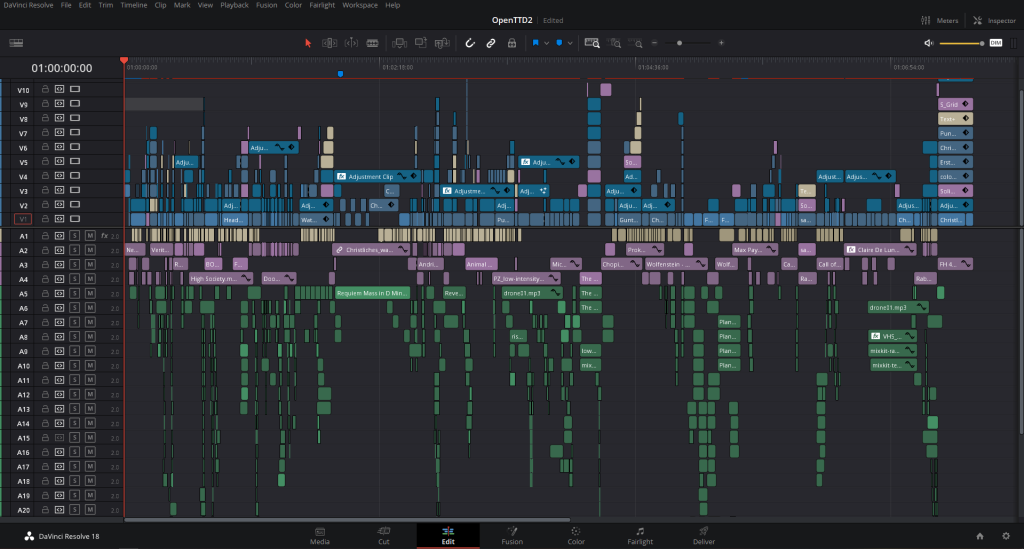This screenshot has width=1024, height=549.
Task: Add a marker with the blue marker icon
Action: pos(559,43)
